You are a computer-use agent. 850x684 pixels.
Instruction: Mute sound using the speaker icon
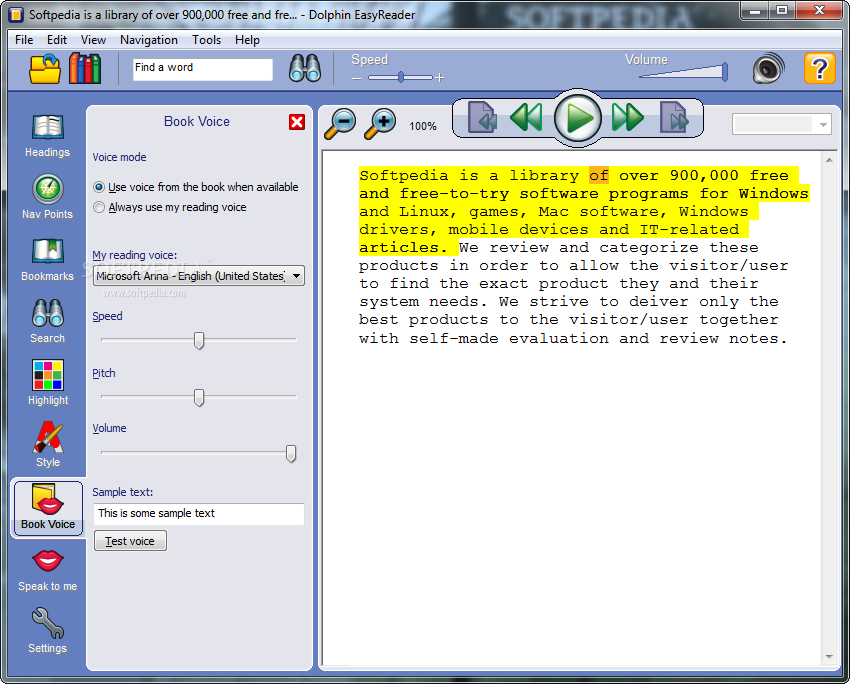tap(768, 68)
